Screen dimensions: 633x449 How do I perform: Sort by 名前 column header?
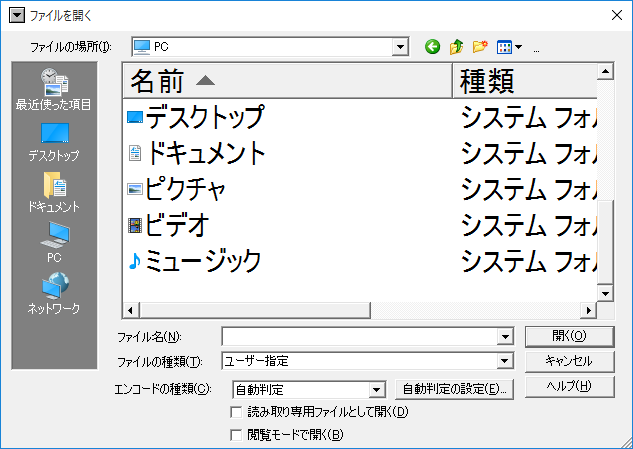pos(286,81)
